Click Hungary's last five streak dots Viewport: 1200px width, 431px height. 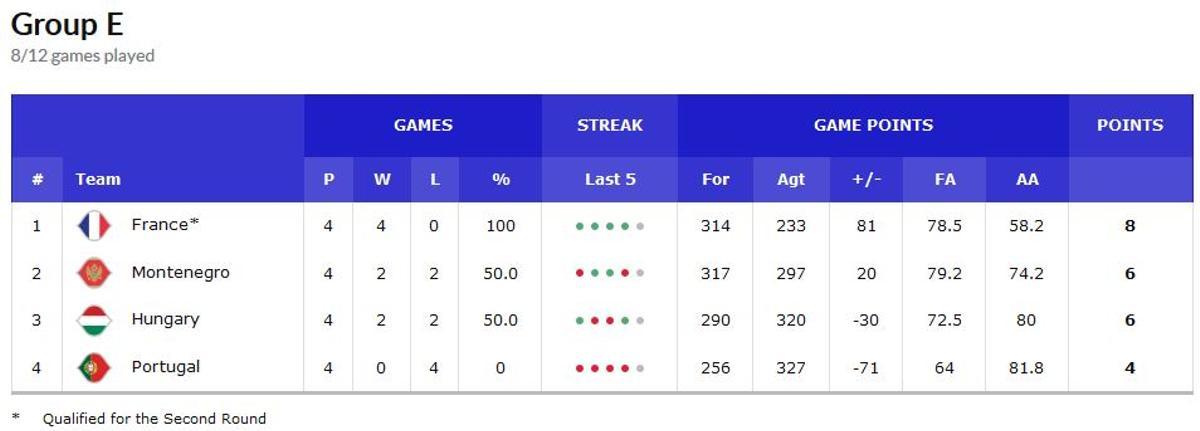(x=609, y=321)
